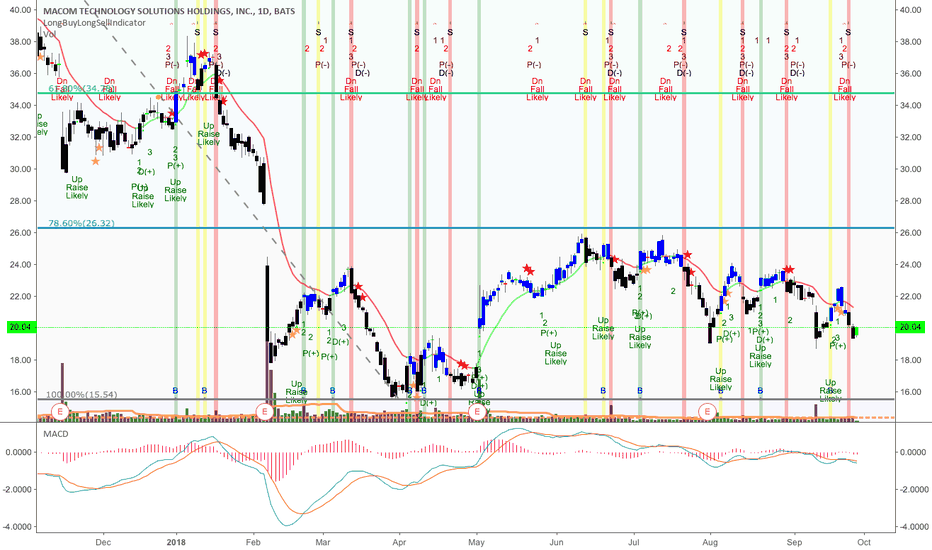The width and height of the screenshot is (932, 550).
Task: Click the green 20.04 price tag on left axis
Action: (21, 327)
